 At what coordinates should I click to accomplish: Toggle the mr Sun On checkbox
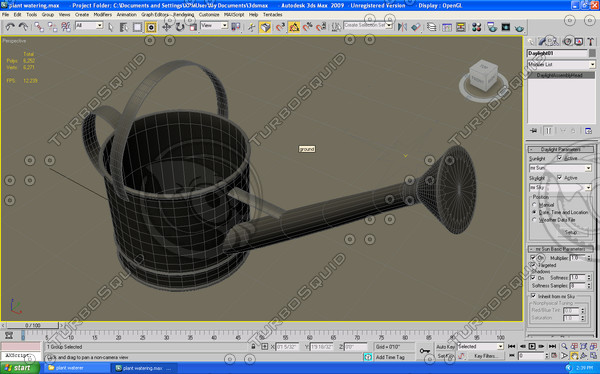pyautogui.click(x=533, y=258)
